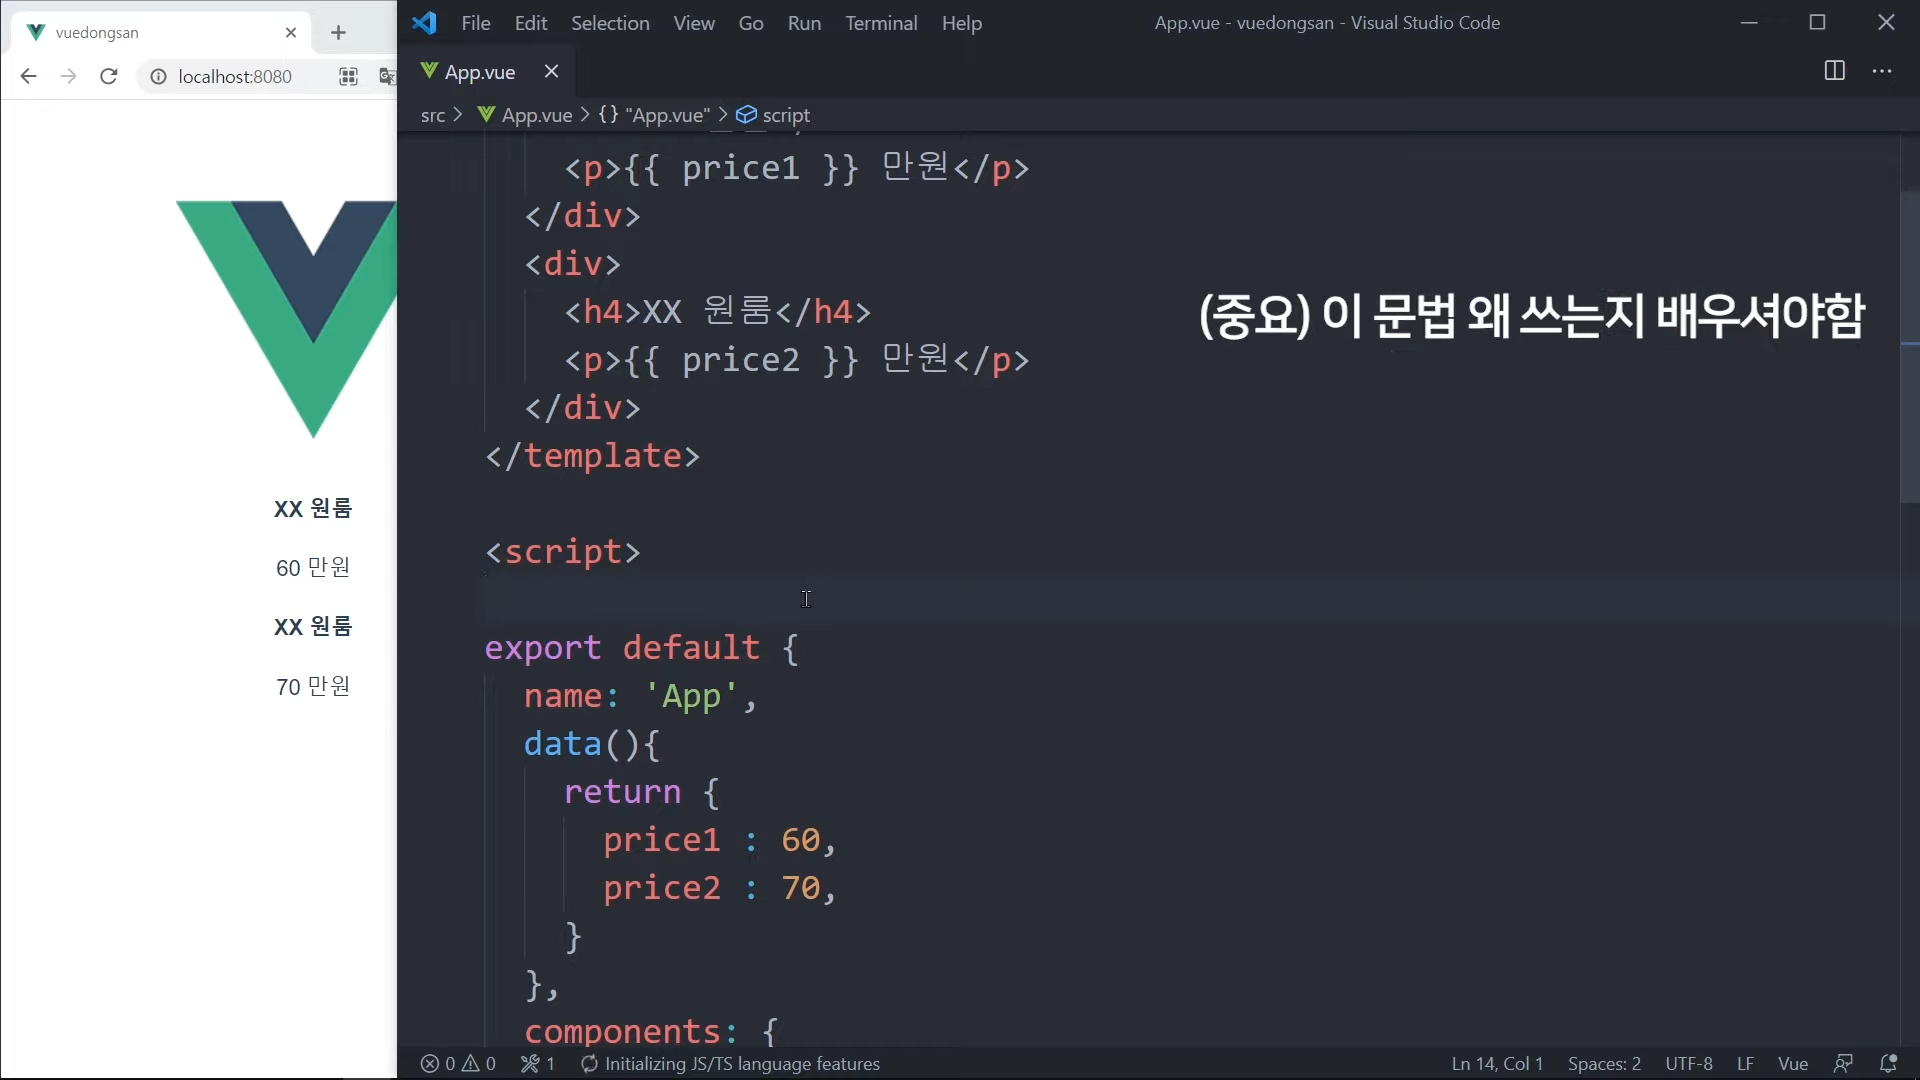Image resolution: width=1920 pixels, height=1080 pixels.
Task: Click the site info icon beside localhost:8080
Action: coord(158,76)
